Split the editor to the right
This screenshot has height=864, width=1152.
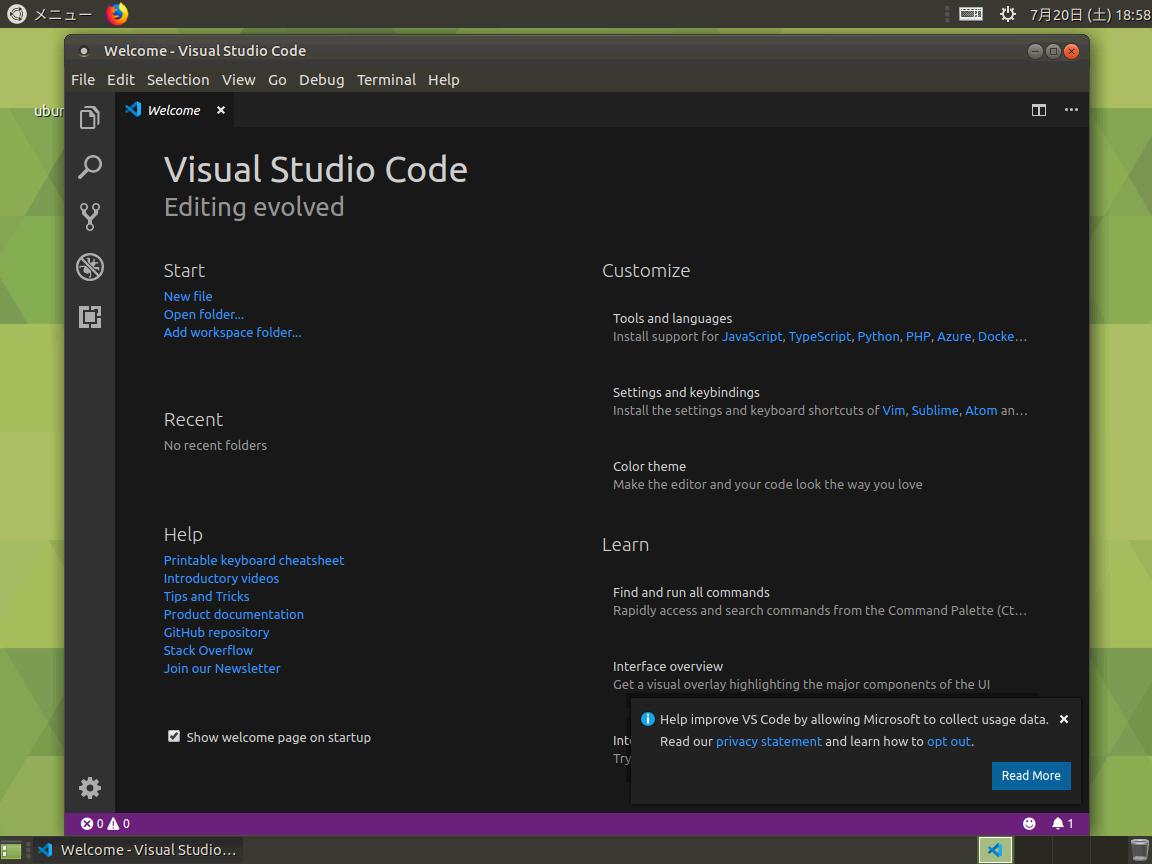pyautogui.click(x=1039, y=110)
